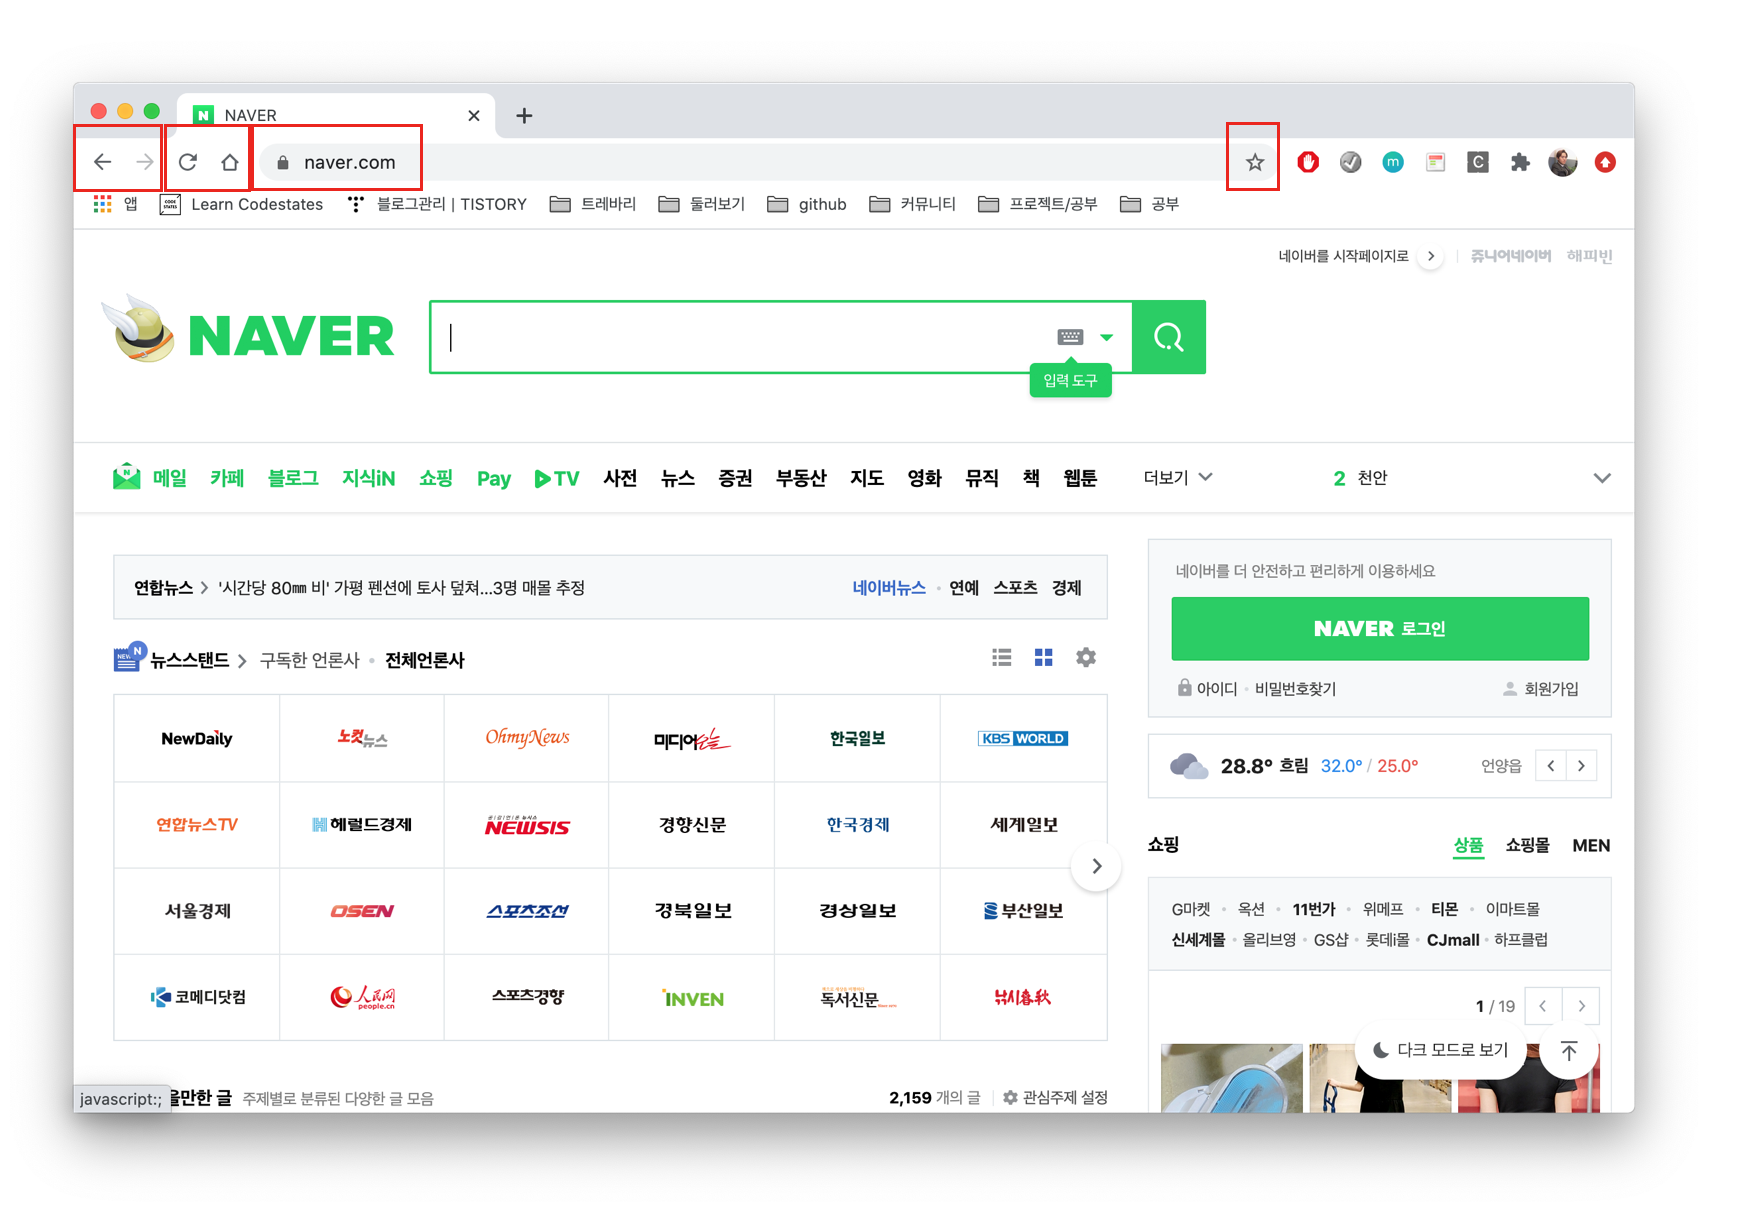Show next weather location
The image size is (1750, 1210).
[x=1581, y=766]
